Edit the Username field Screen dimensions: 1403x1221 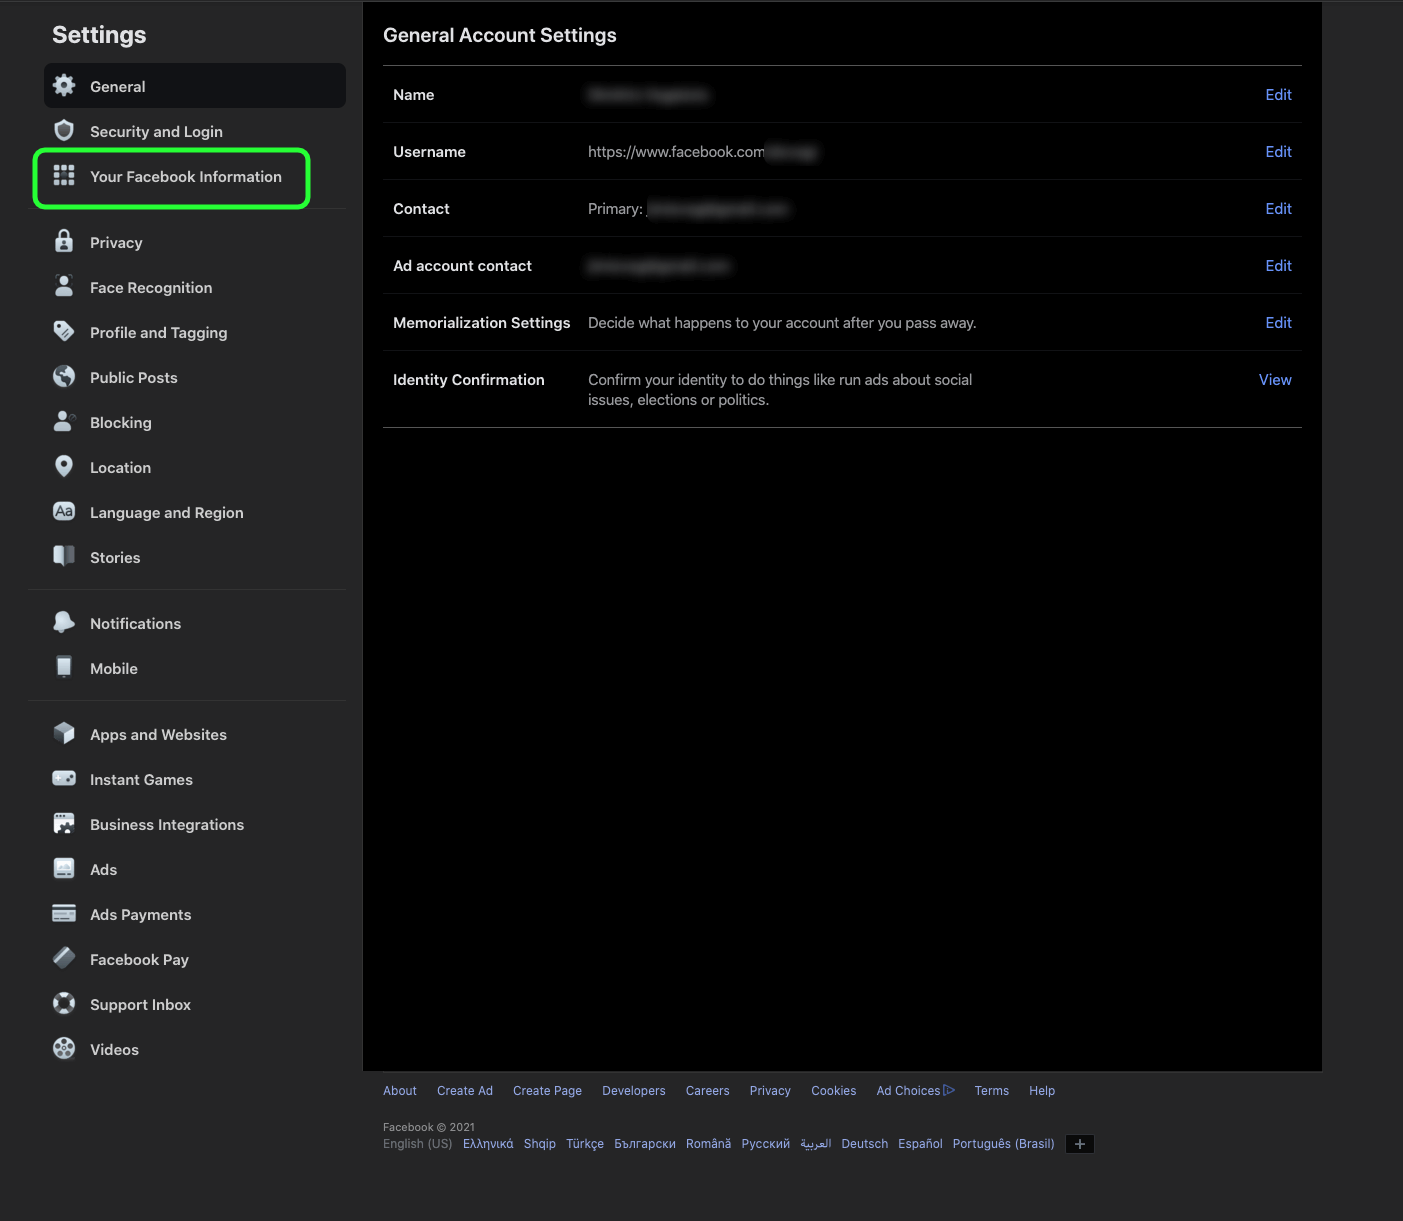(x=1278, y=152)
